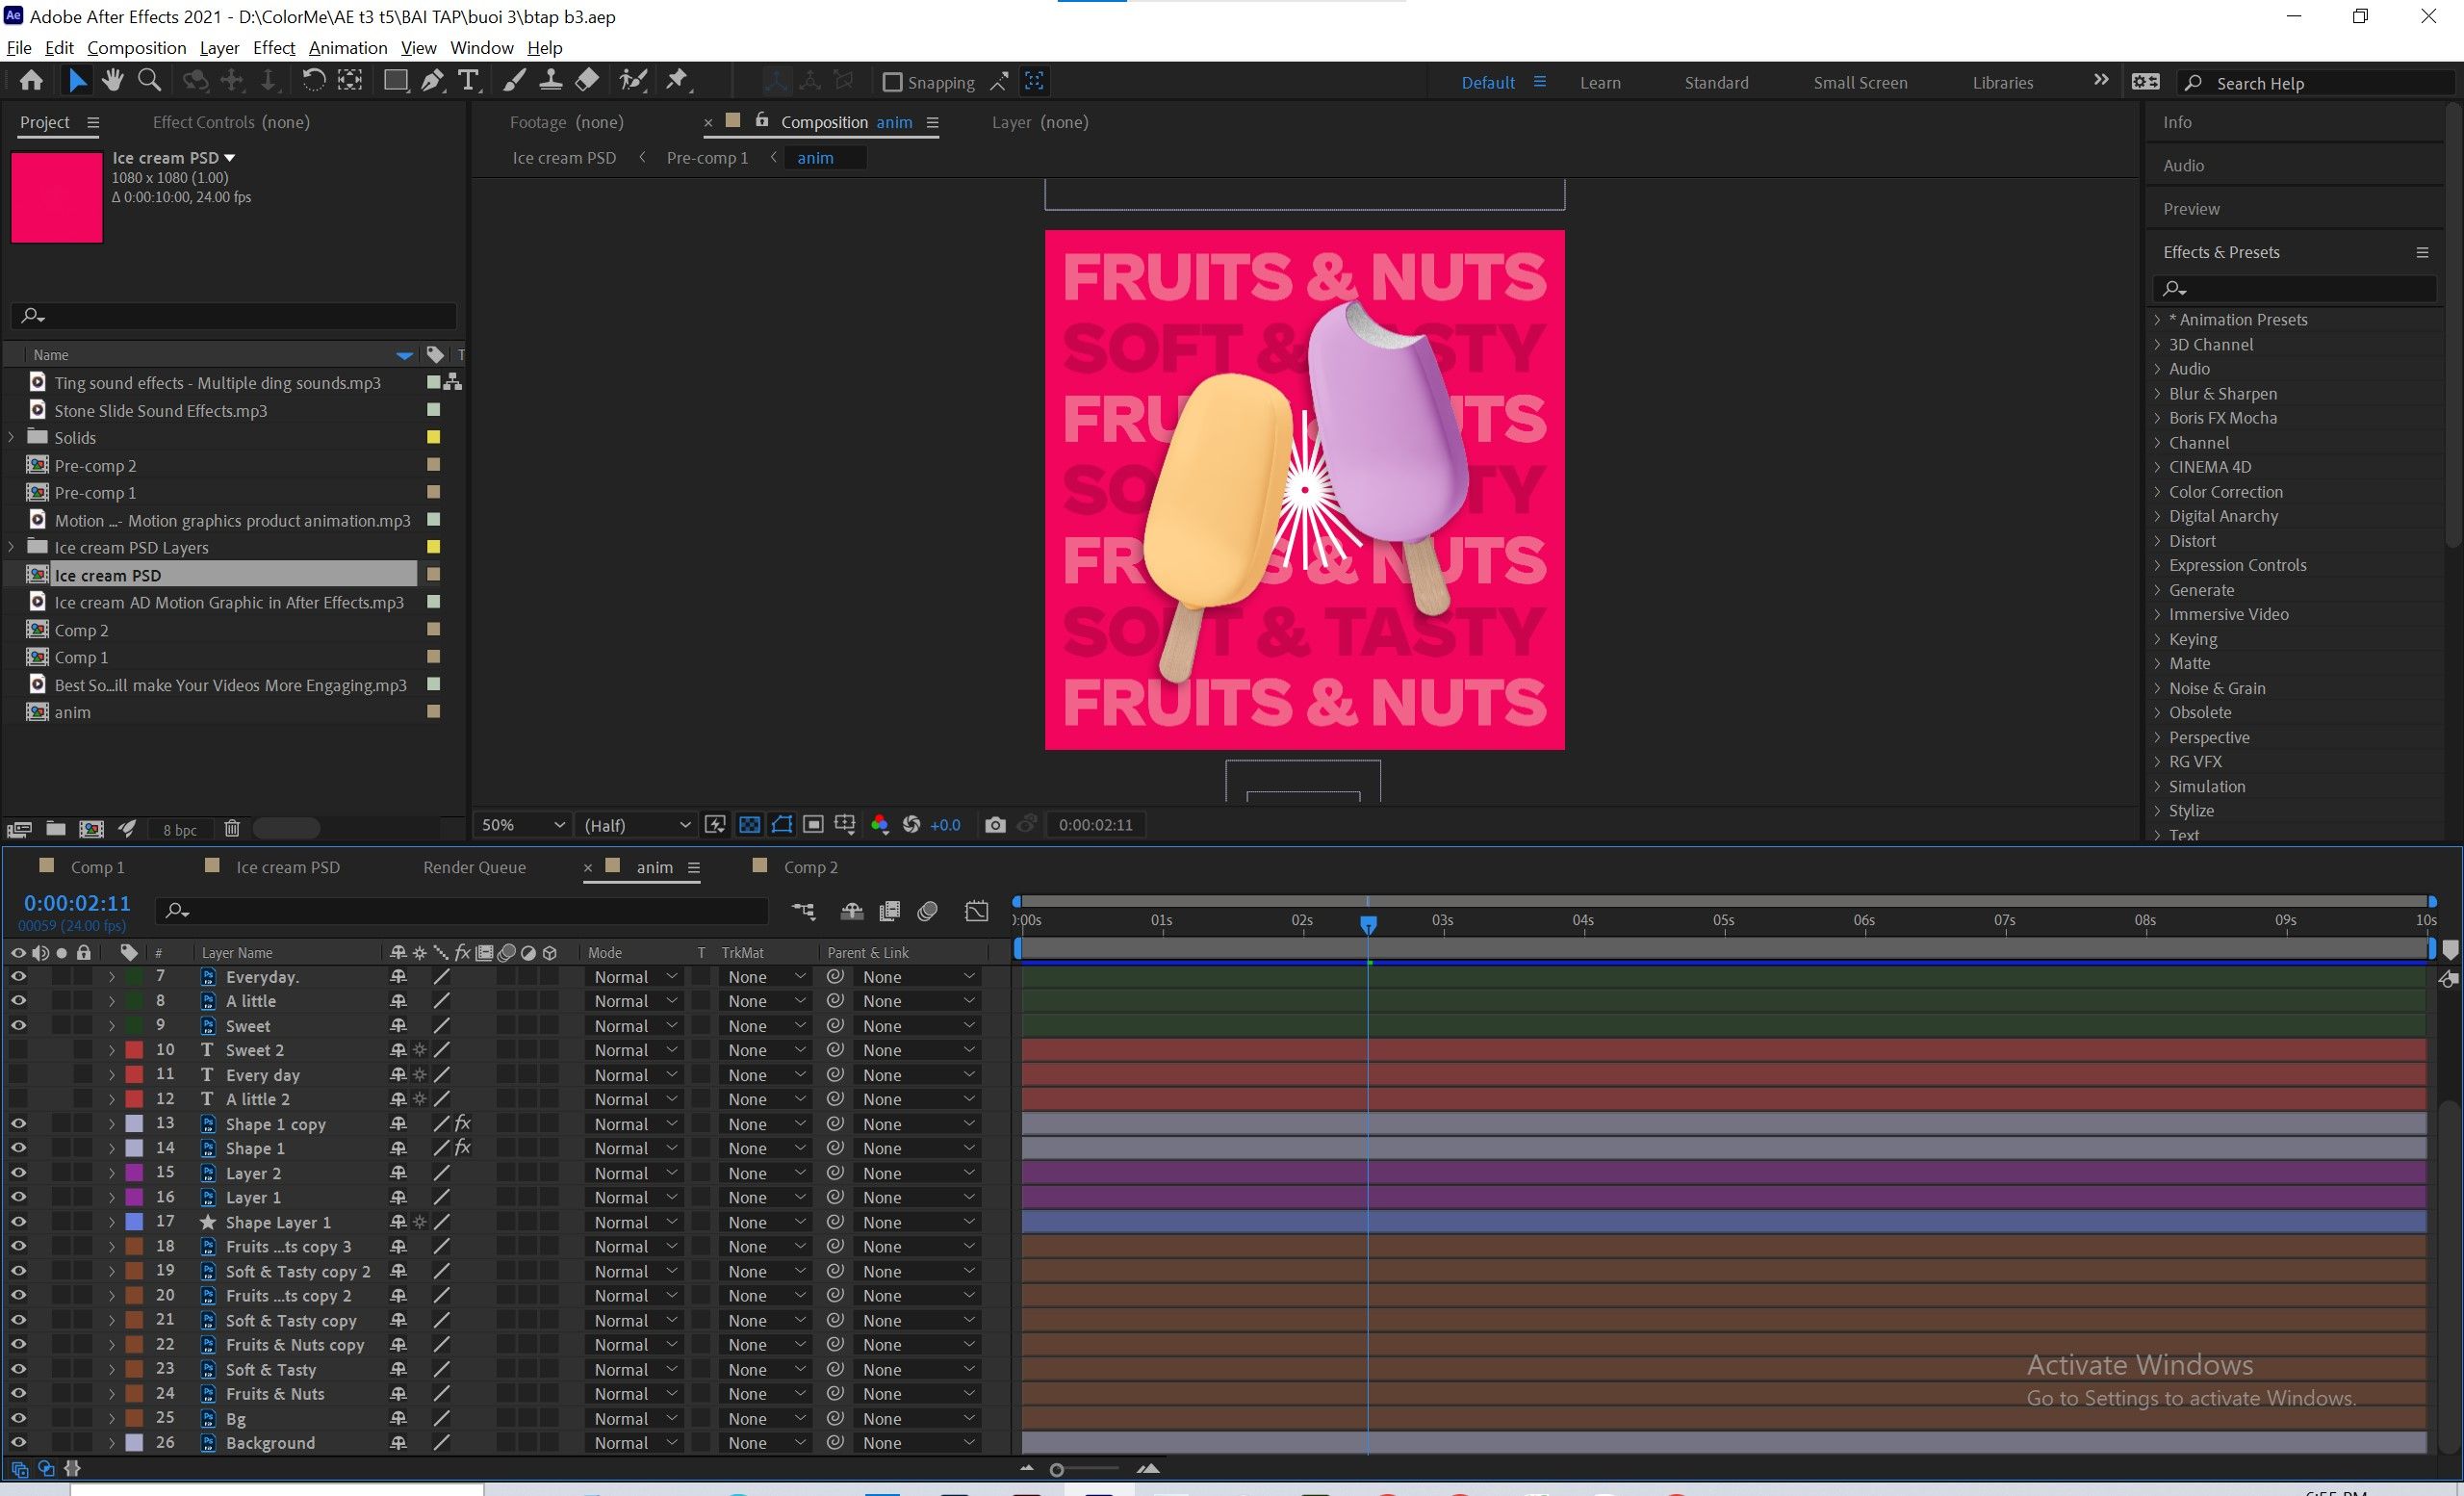Open blending mode dropdown for Everyday. layer

click(x=635, y=977)
